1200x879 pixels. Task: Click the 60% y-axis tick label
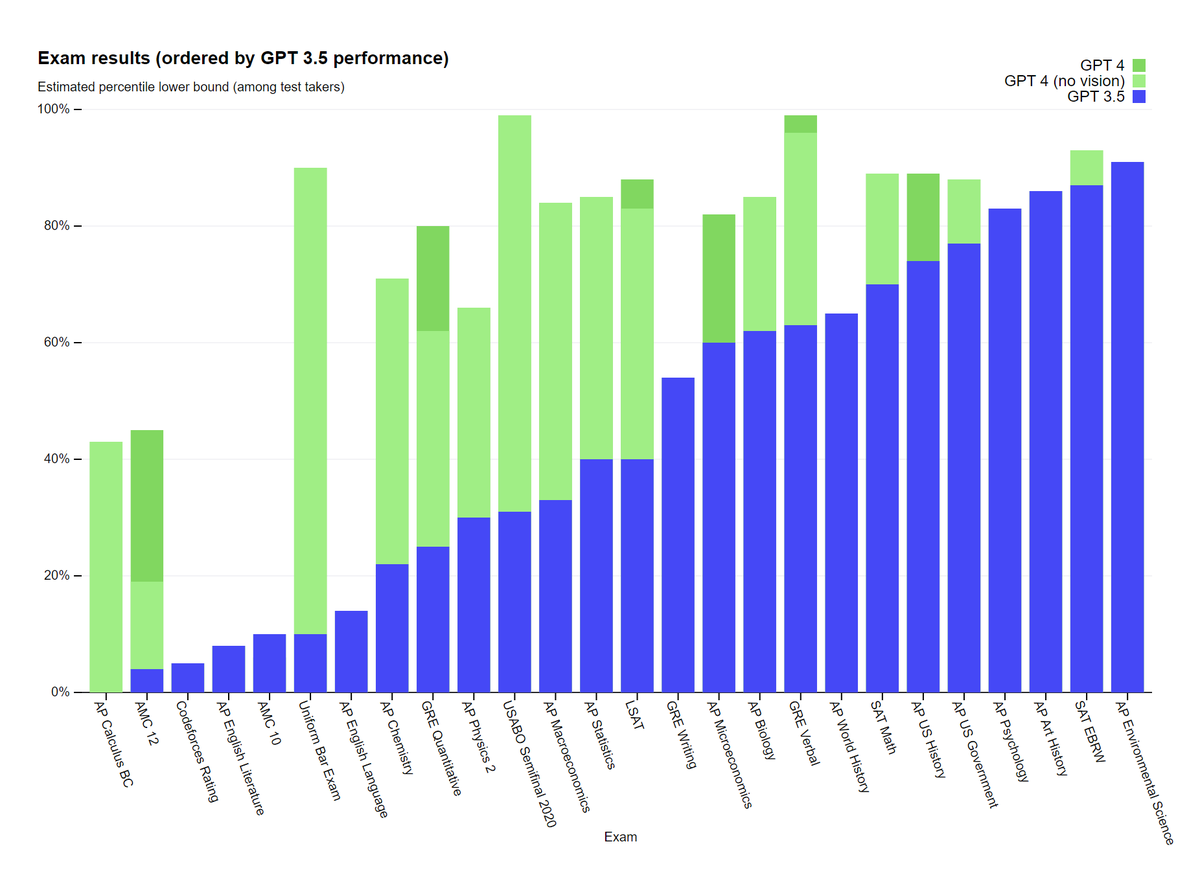(56, 343)
